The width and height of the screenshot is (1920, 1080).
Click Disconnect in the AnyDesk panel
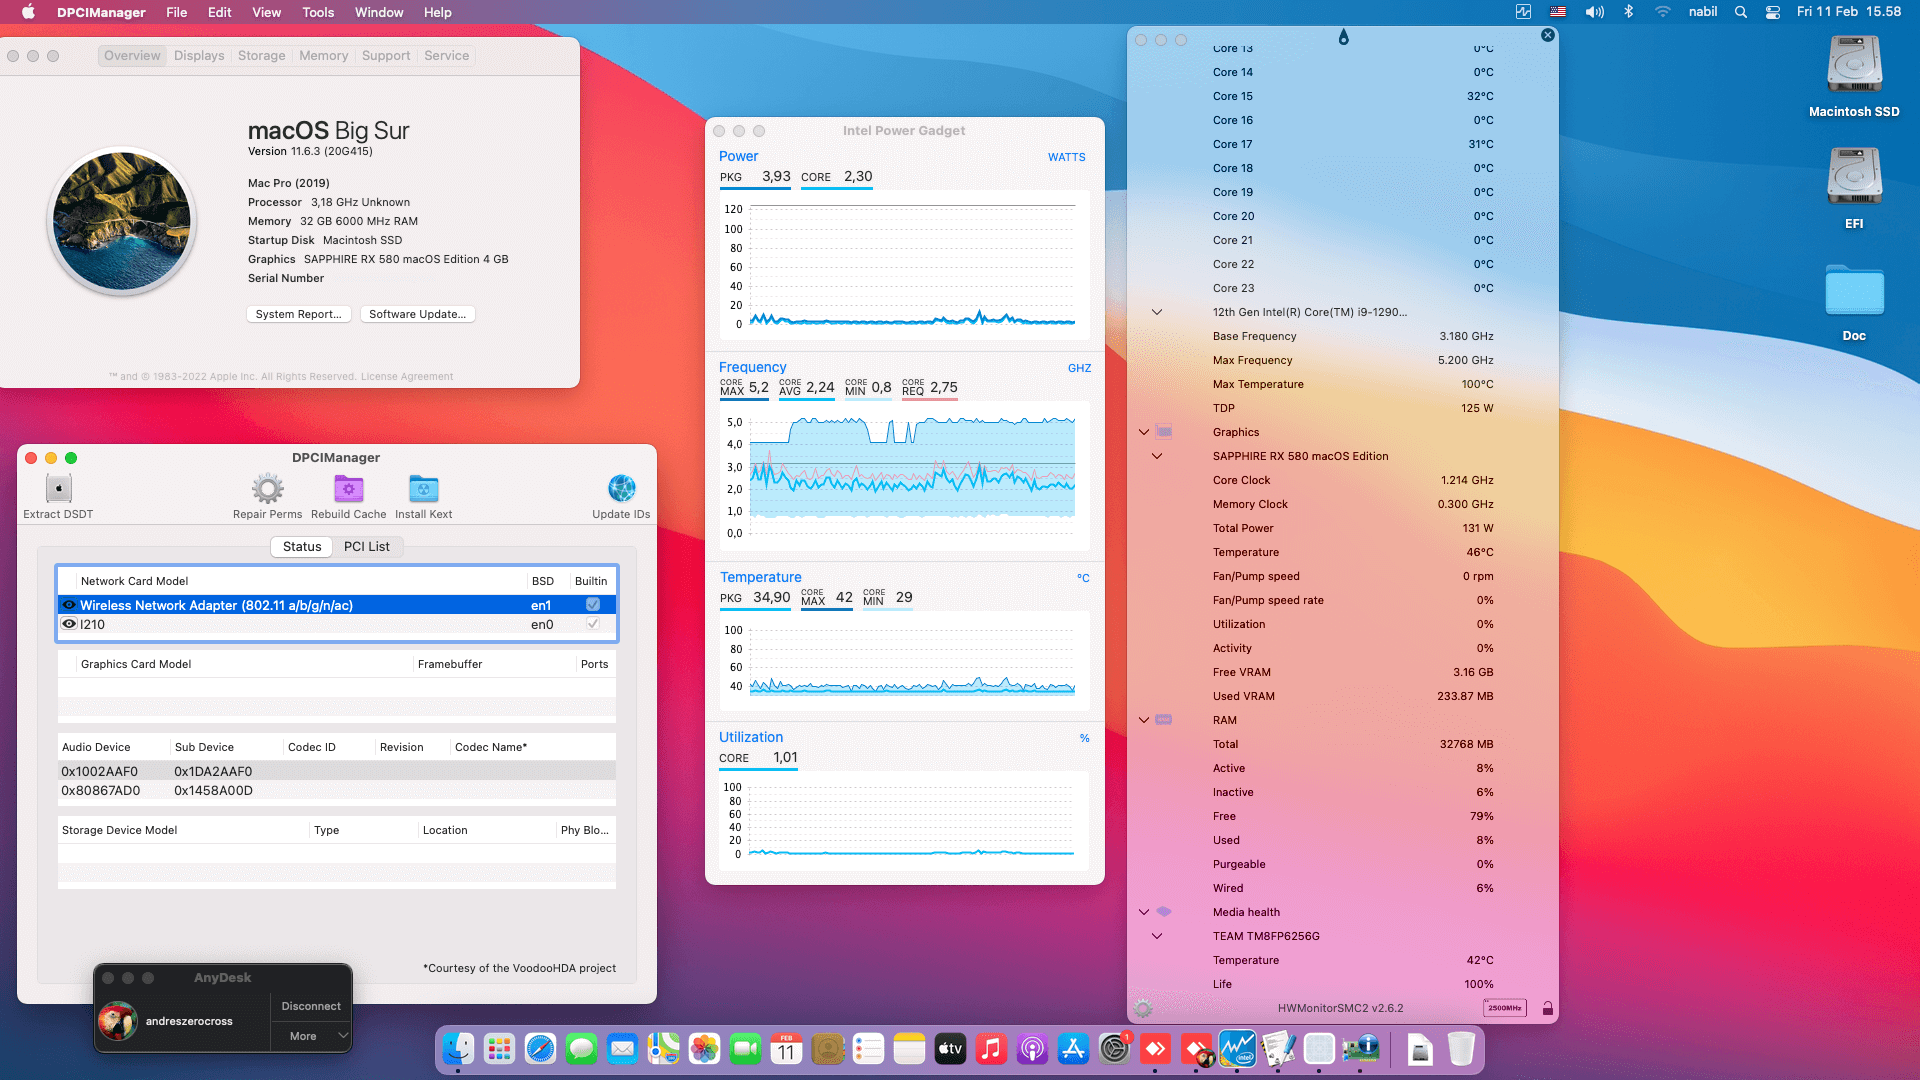coord(311,1006)
